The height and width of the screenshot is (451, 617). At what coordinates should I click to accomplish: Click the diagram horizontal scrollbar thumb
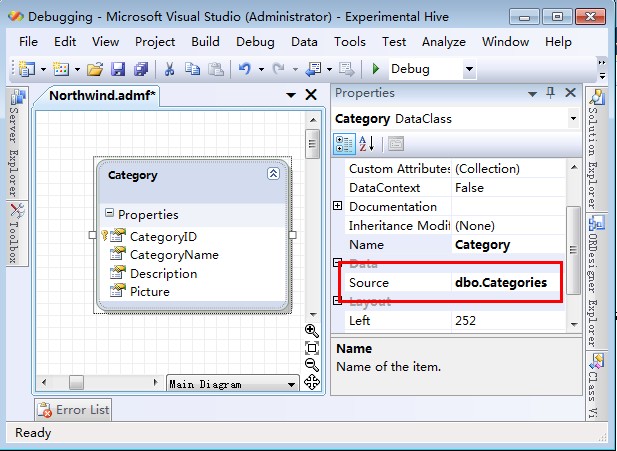(x=76, y=383)
